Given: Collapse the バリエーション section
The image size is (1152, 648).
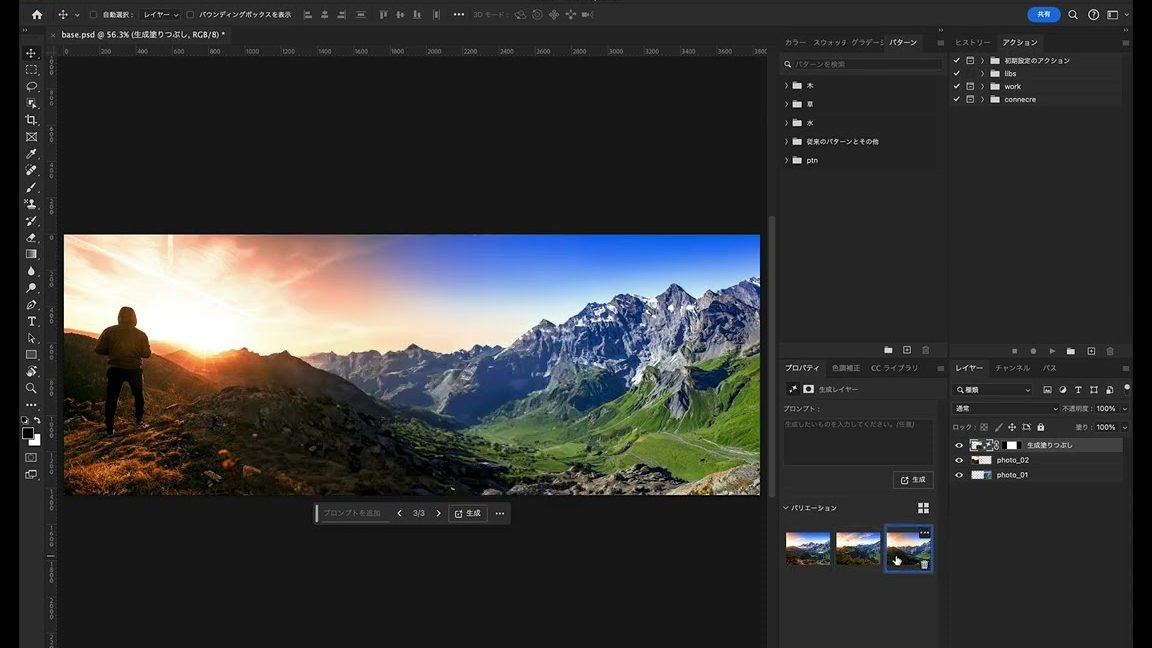Looking at the screenshot, I should [785, 508].
